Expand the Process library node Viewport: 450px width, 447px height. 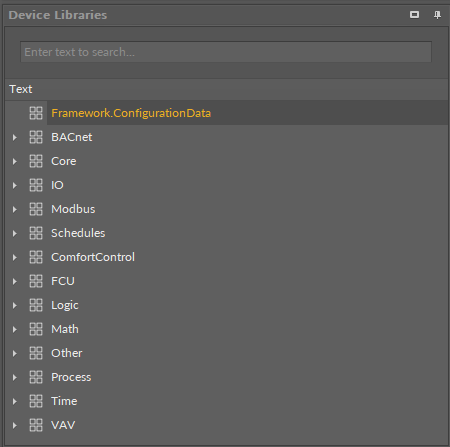[x=15, y=377]
